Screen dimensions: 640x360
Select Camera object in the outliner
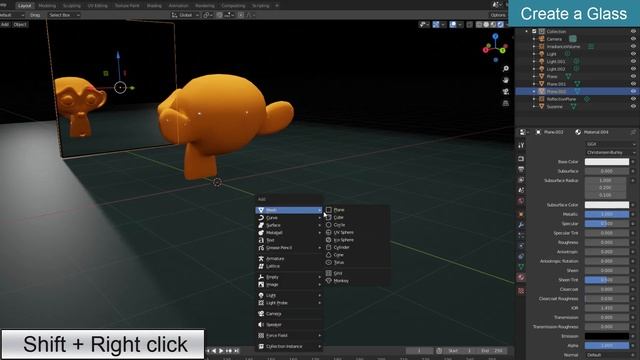tap(554, 39)
